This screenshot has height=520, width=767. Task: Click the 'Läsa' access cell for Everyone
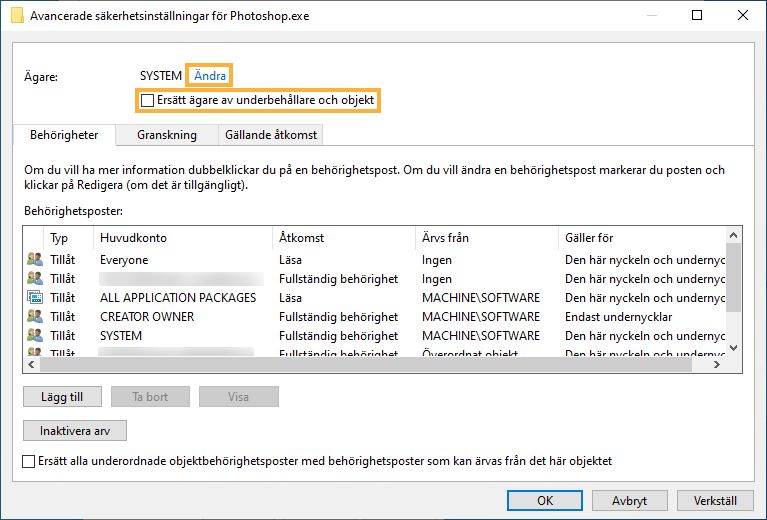pyautogui.click(x=290, y=260)
